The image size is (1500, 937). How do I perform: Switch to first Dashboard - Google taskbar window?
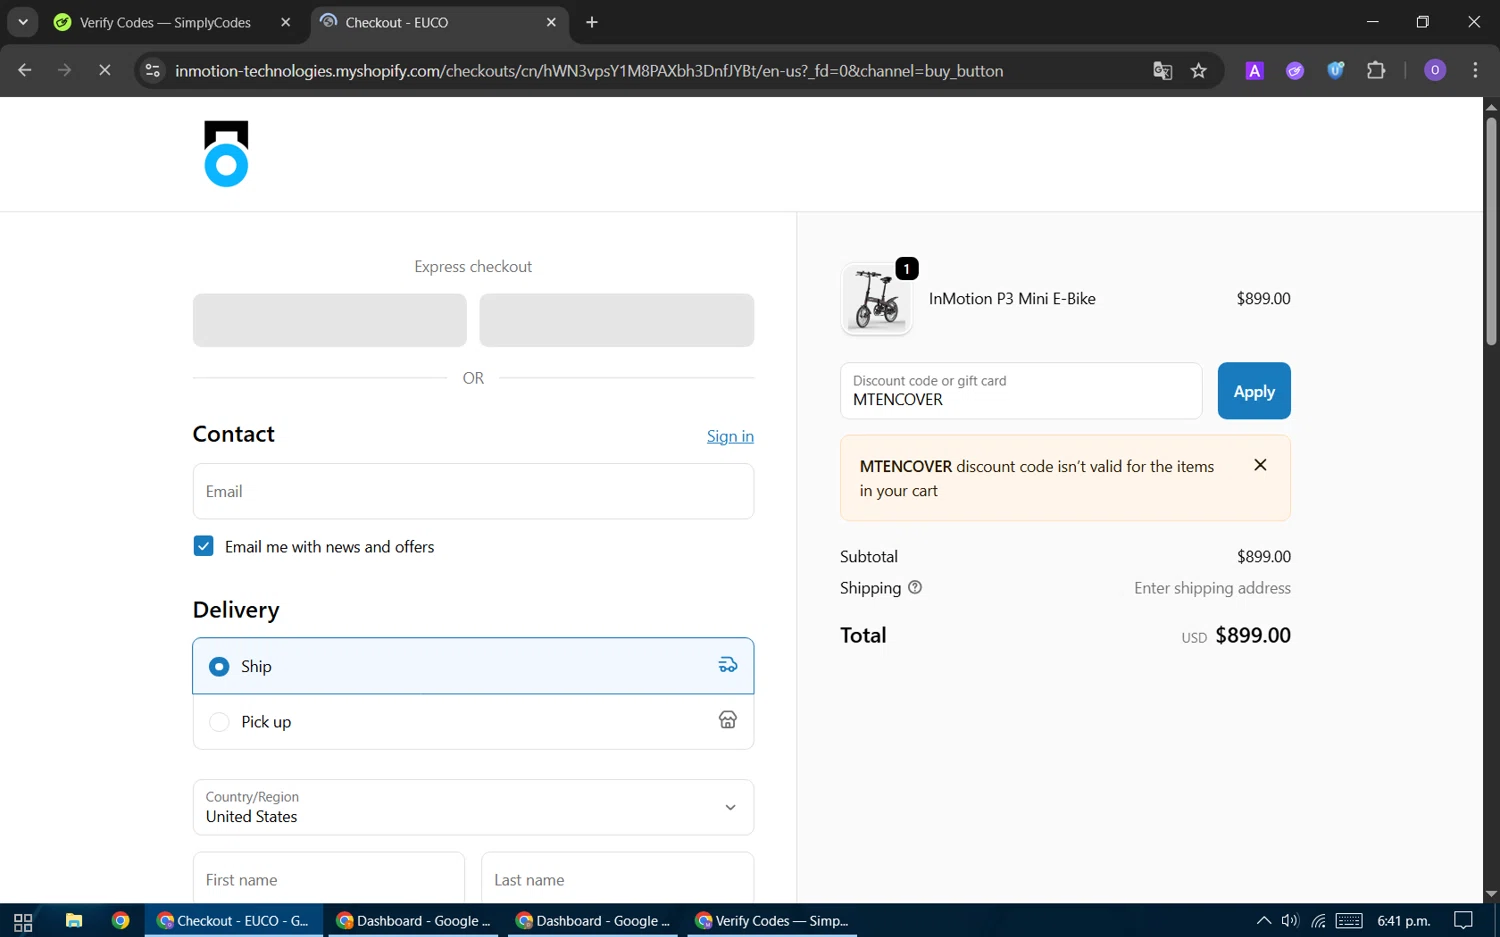tap(415, 921)
